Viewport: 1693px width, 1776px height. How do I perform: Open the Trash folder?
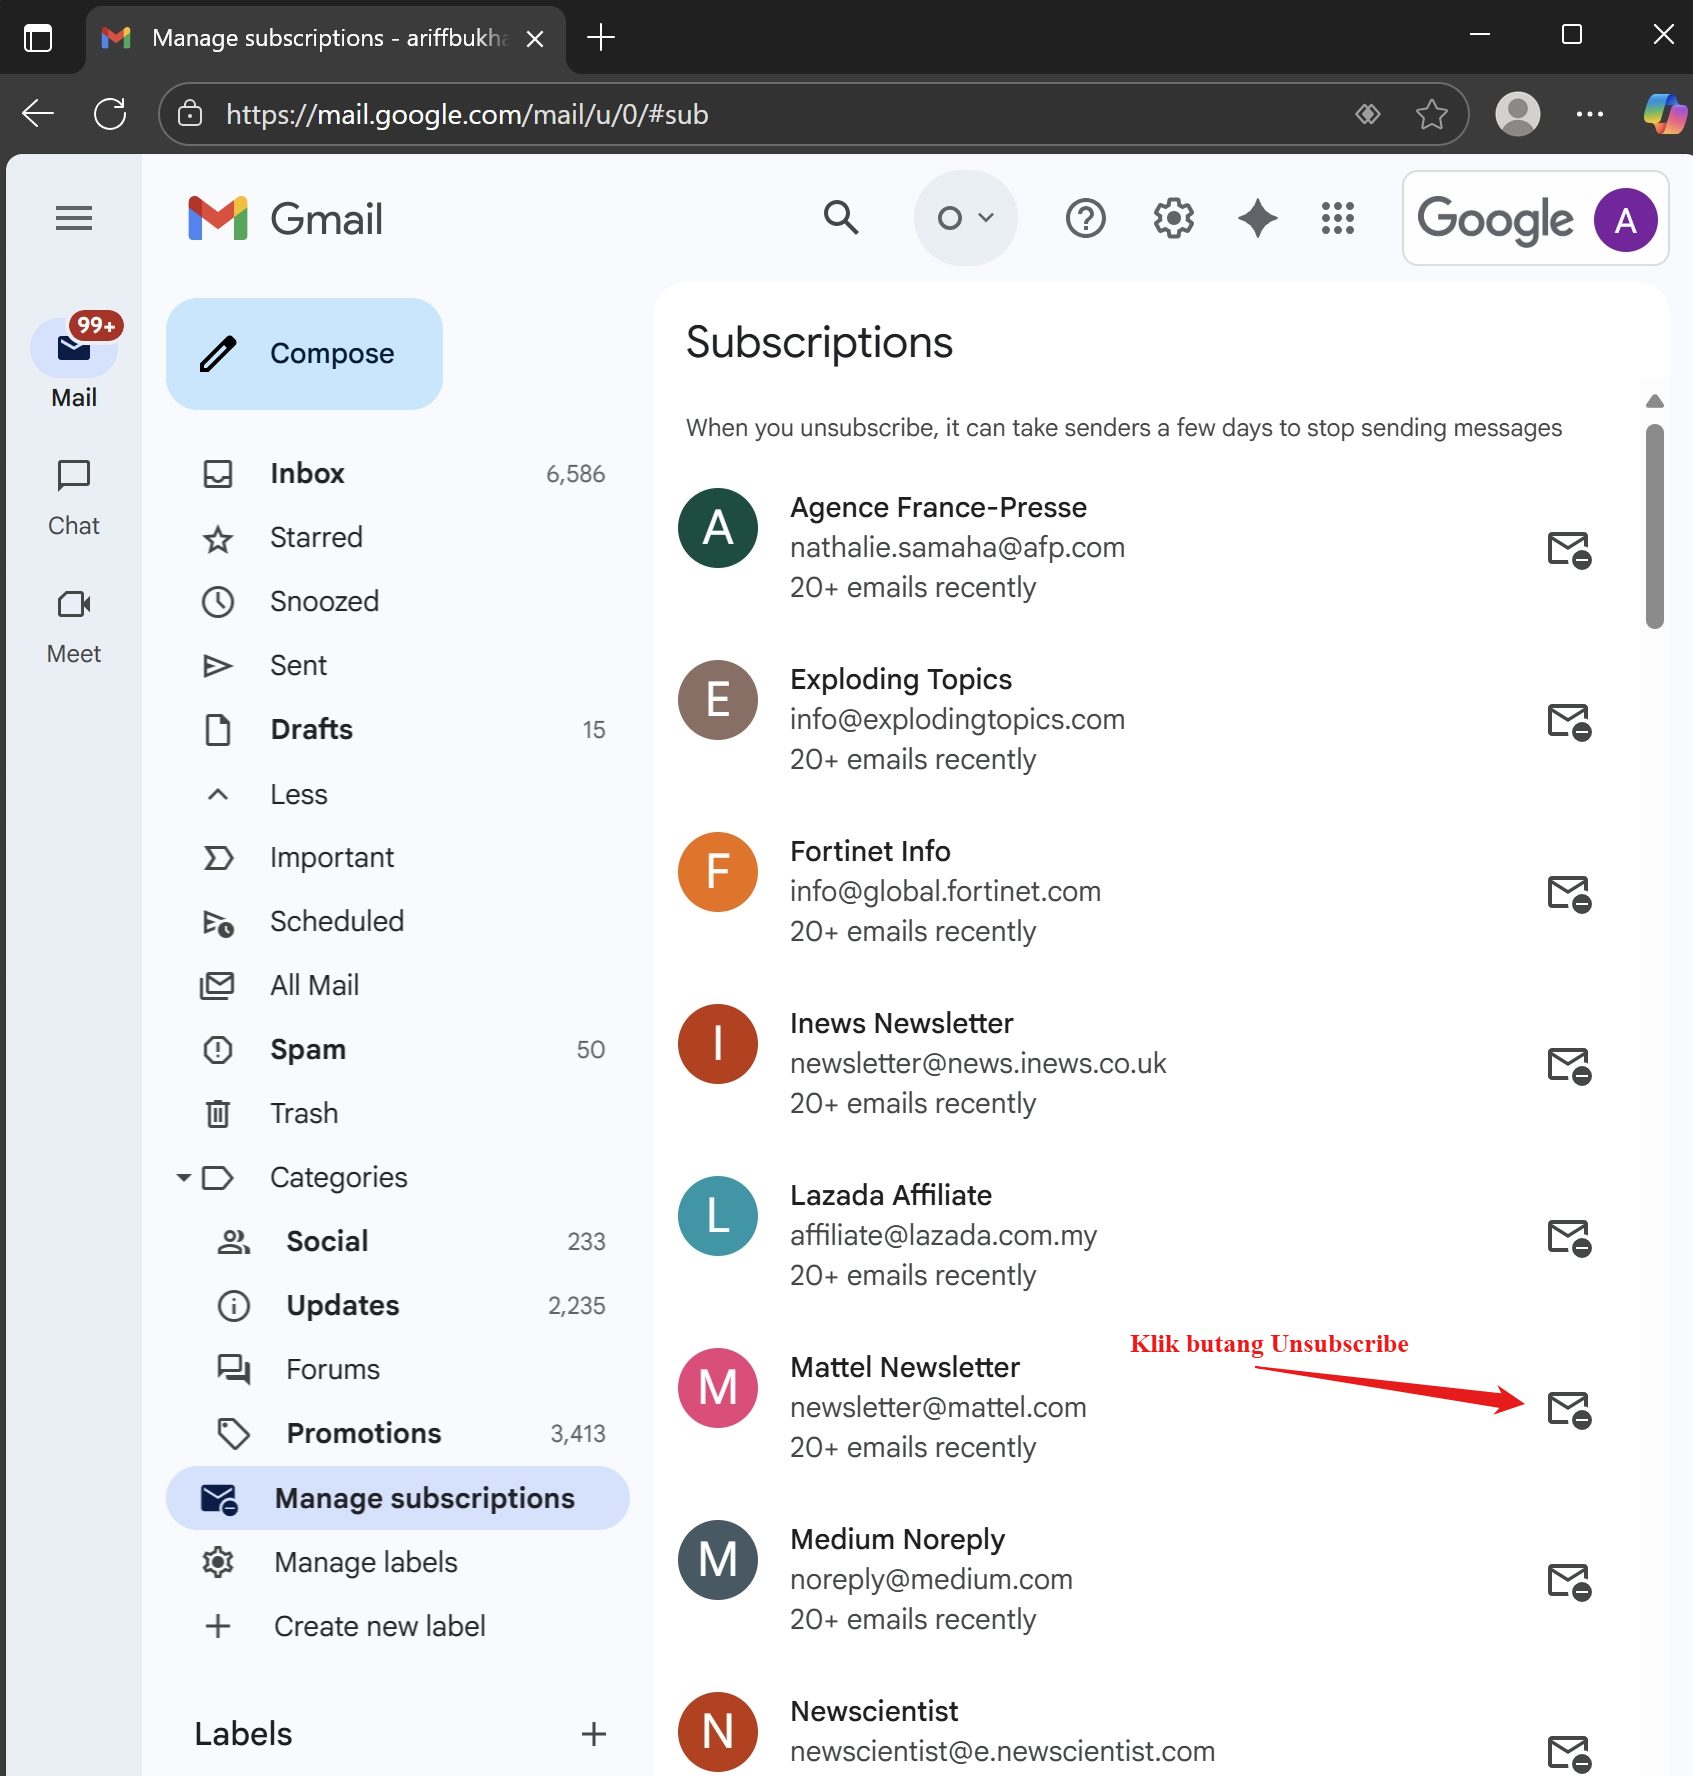click(398, 1113)
